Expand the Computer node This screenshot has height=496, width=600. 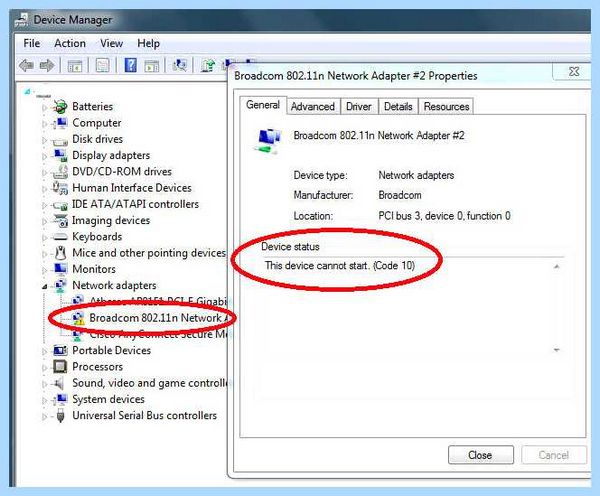tap(44, 124)
